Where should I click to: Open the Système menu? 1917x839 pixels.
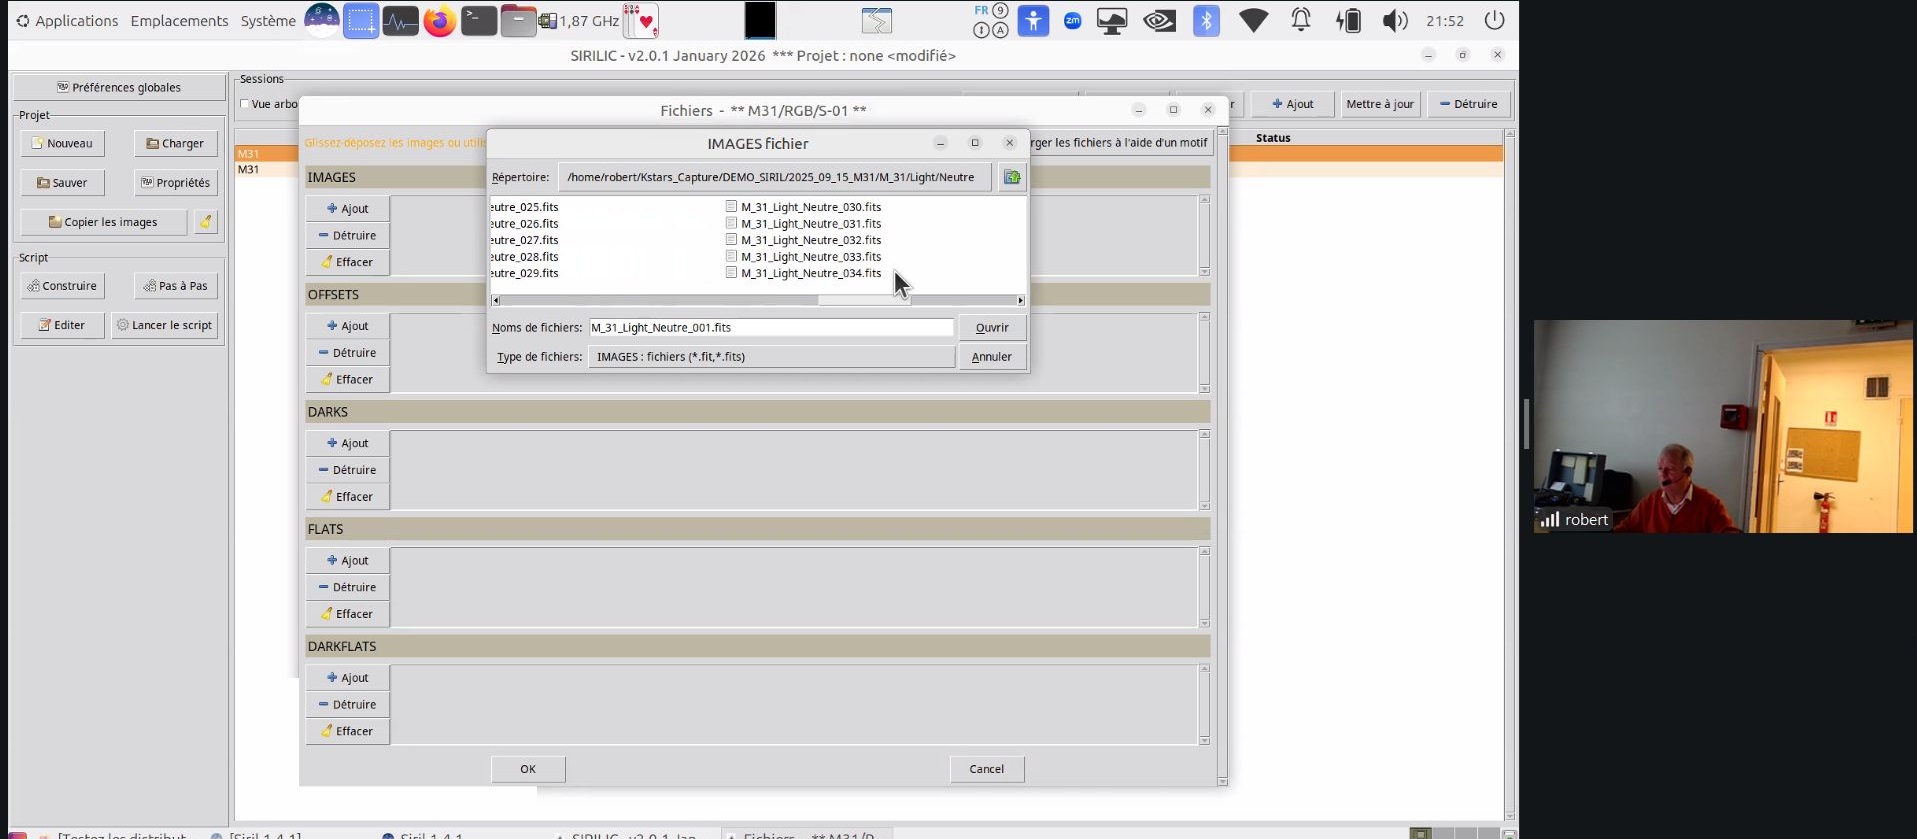click(267, 21)
